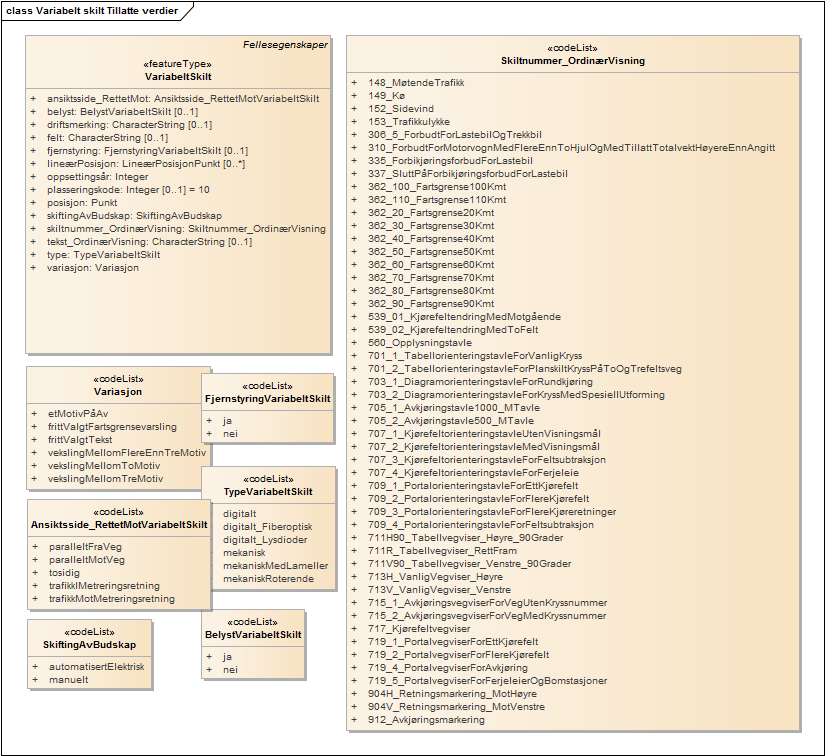Click plus icon next to 560_Opplysningstavle
The image size is (825, 756).
click(354, 343)
